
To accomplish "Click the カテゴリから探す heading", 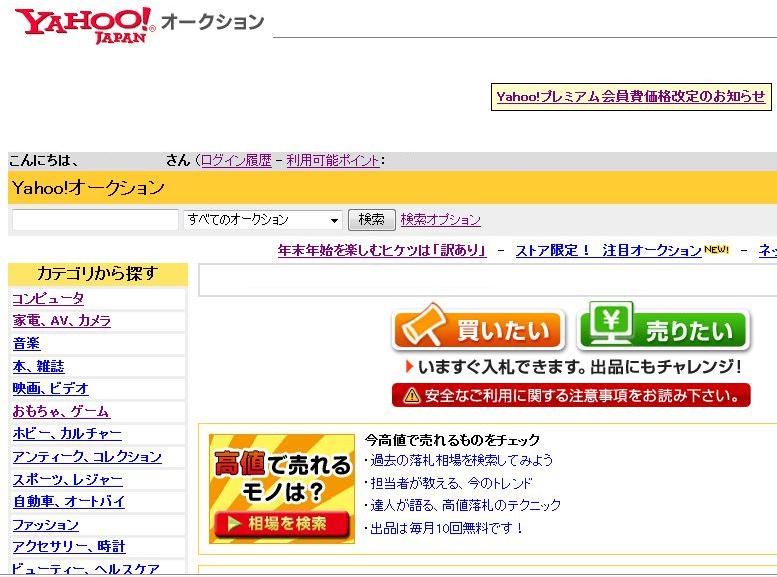I will 98,274.
